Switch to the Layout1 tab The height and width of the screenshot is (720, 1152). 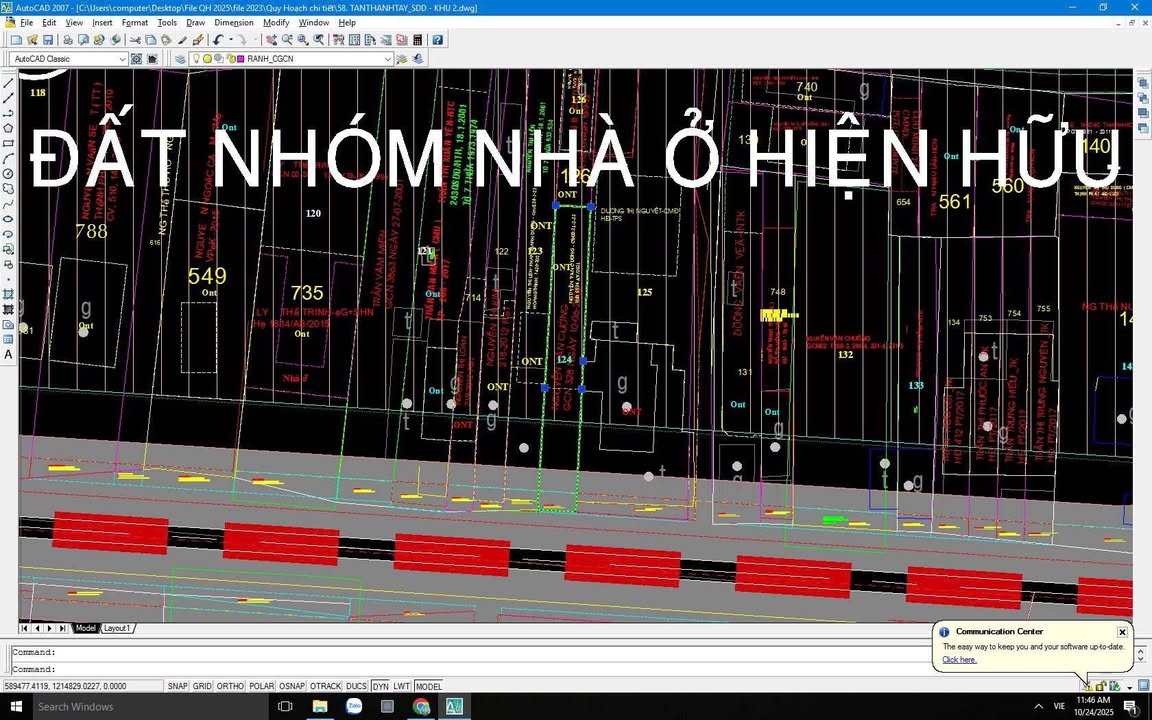coord(117,628)
